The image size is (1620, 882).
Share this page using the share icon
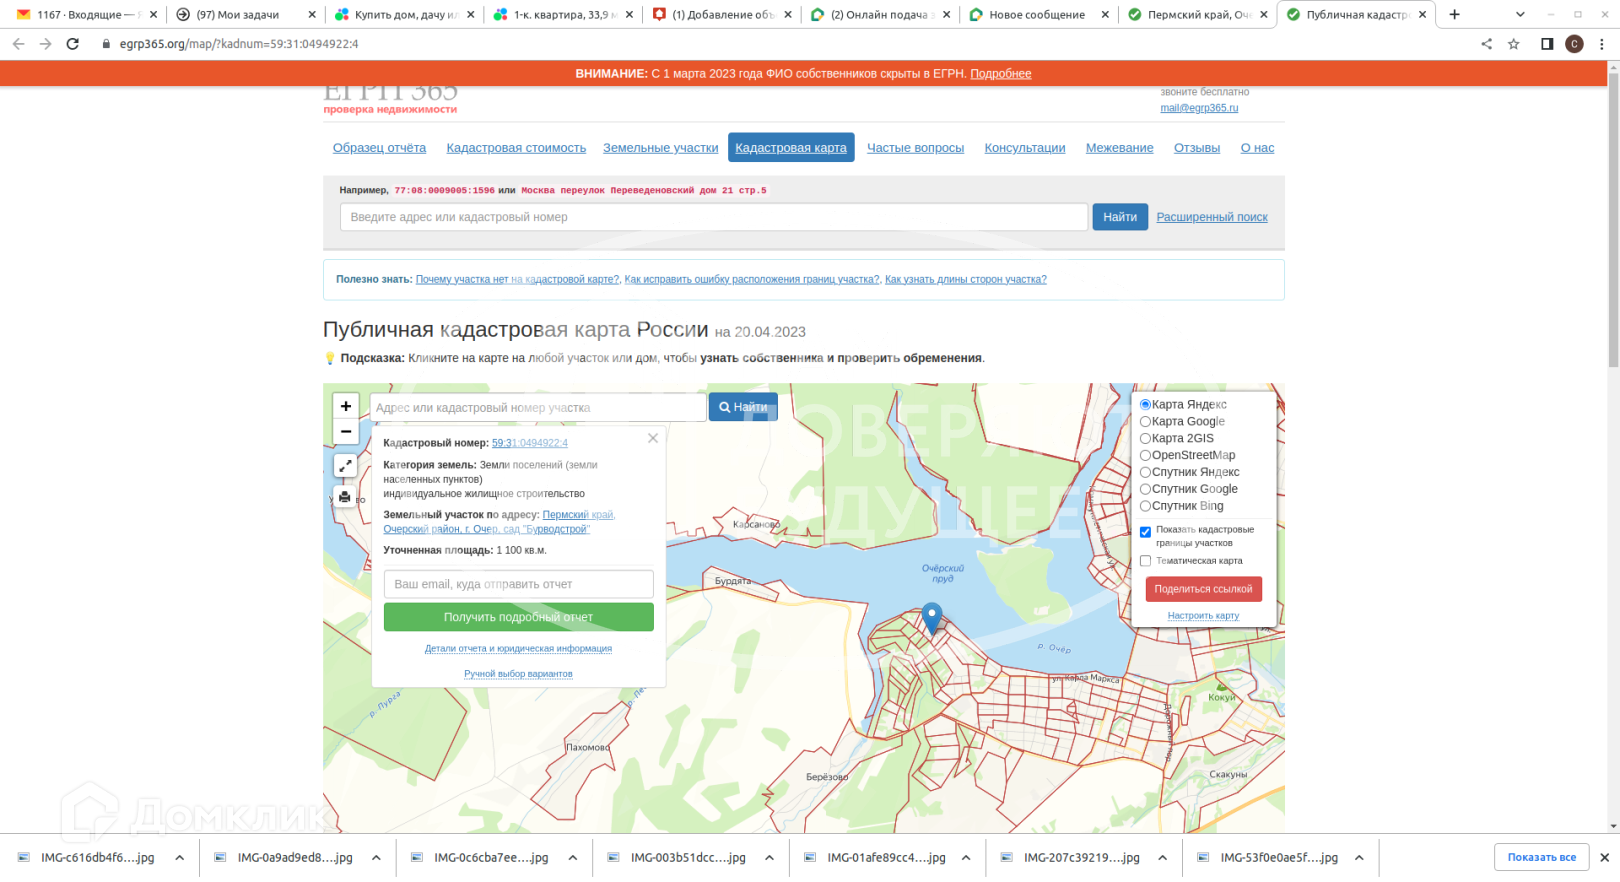1486,44
